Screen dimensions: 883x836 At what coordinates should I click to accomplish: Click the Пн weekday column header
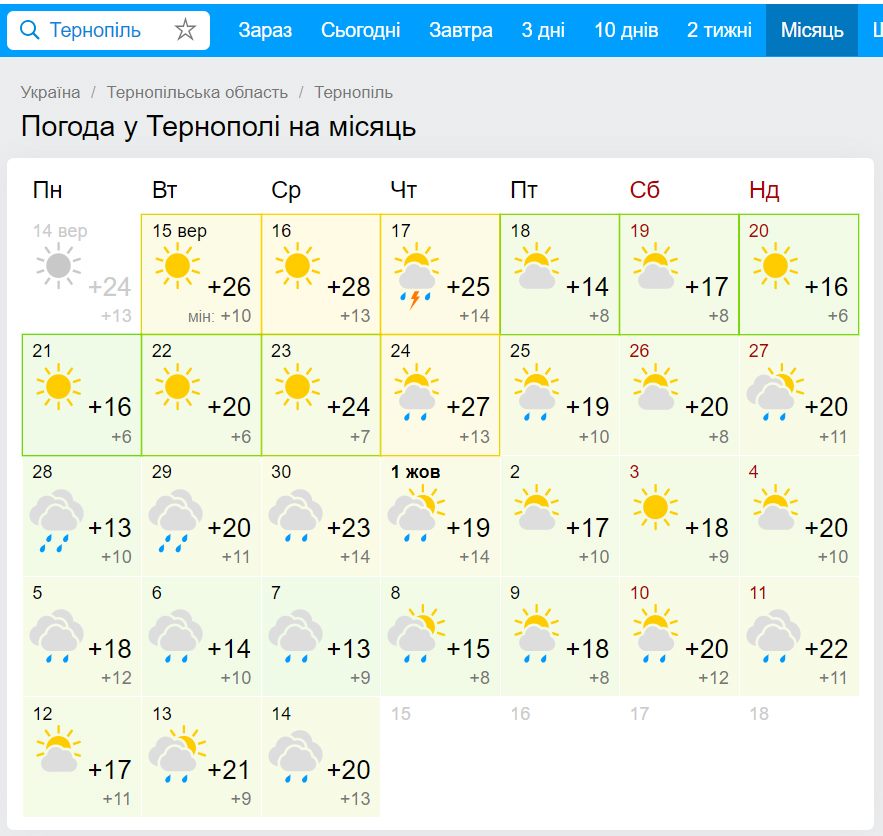click(x=47, y=190)
